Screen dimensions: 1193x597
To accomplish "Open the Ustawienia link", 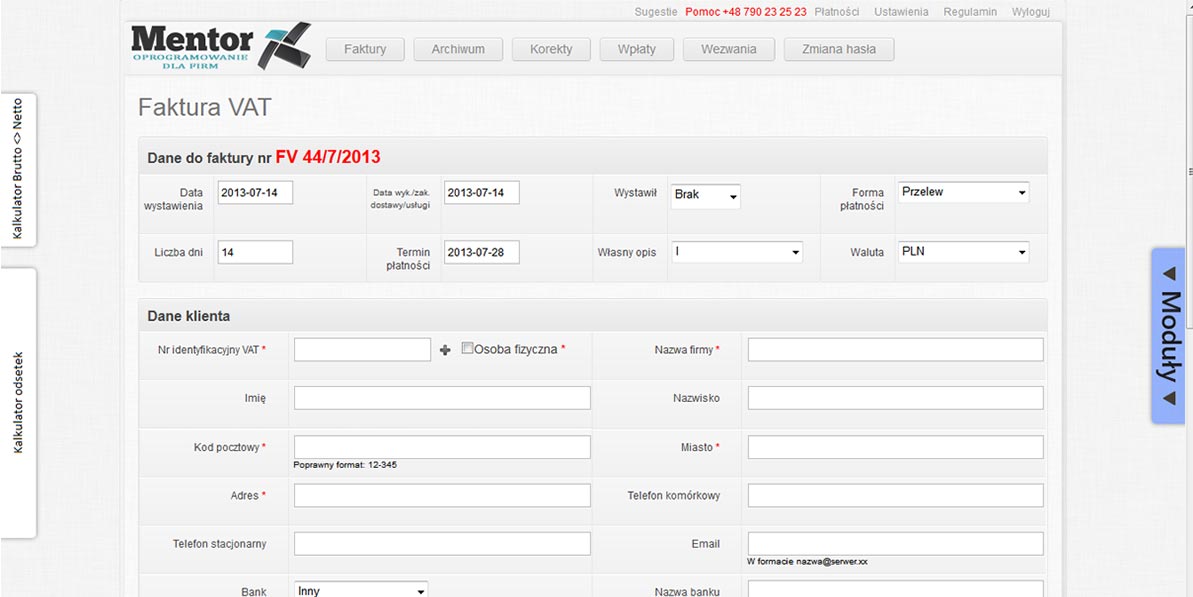I will click(x=901, y=12).
